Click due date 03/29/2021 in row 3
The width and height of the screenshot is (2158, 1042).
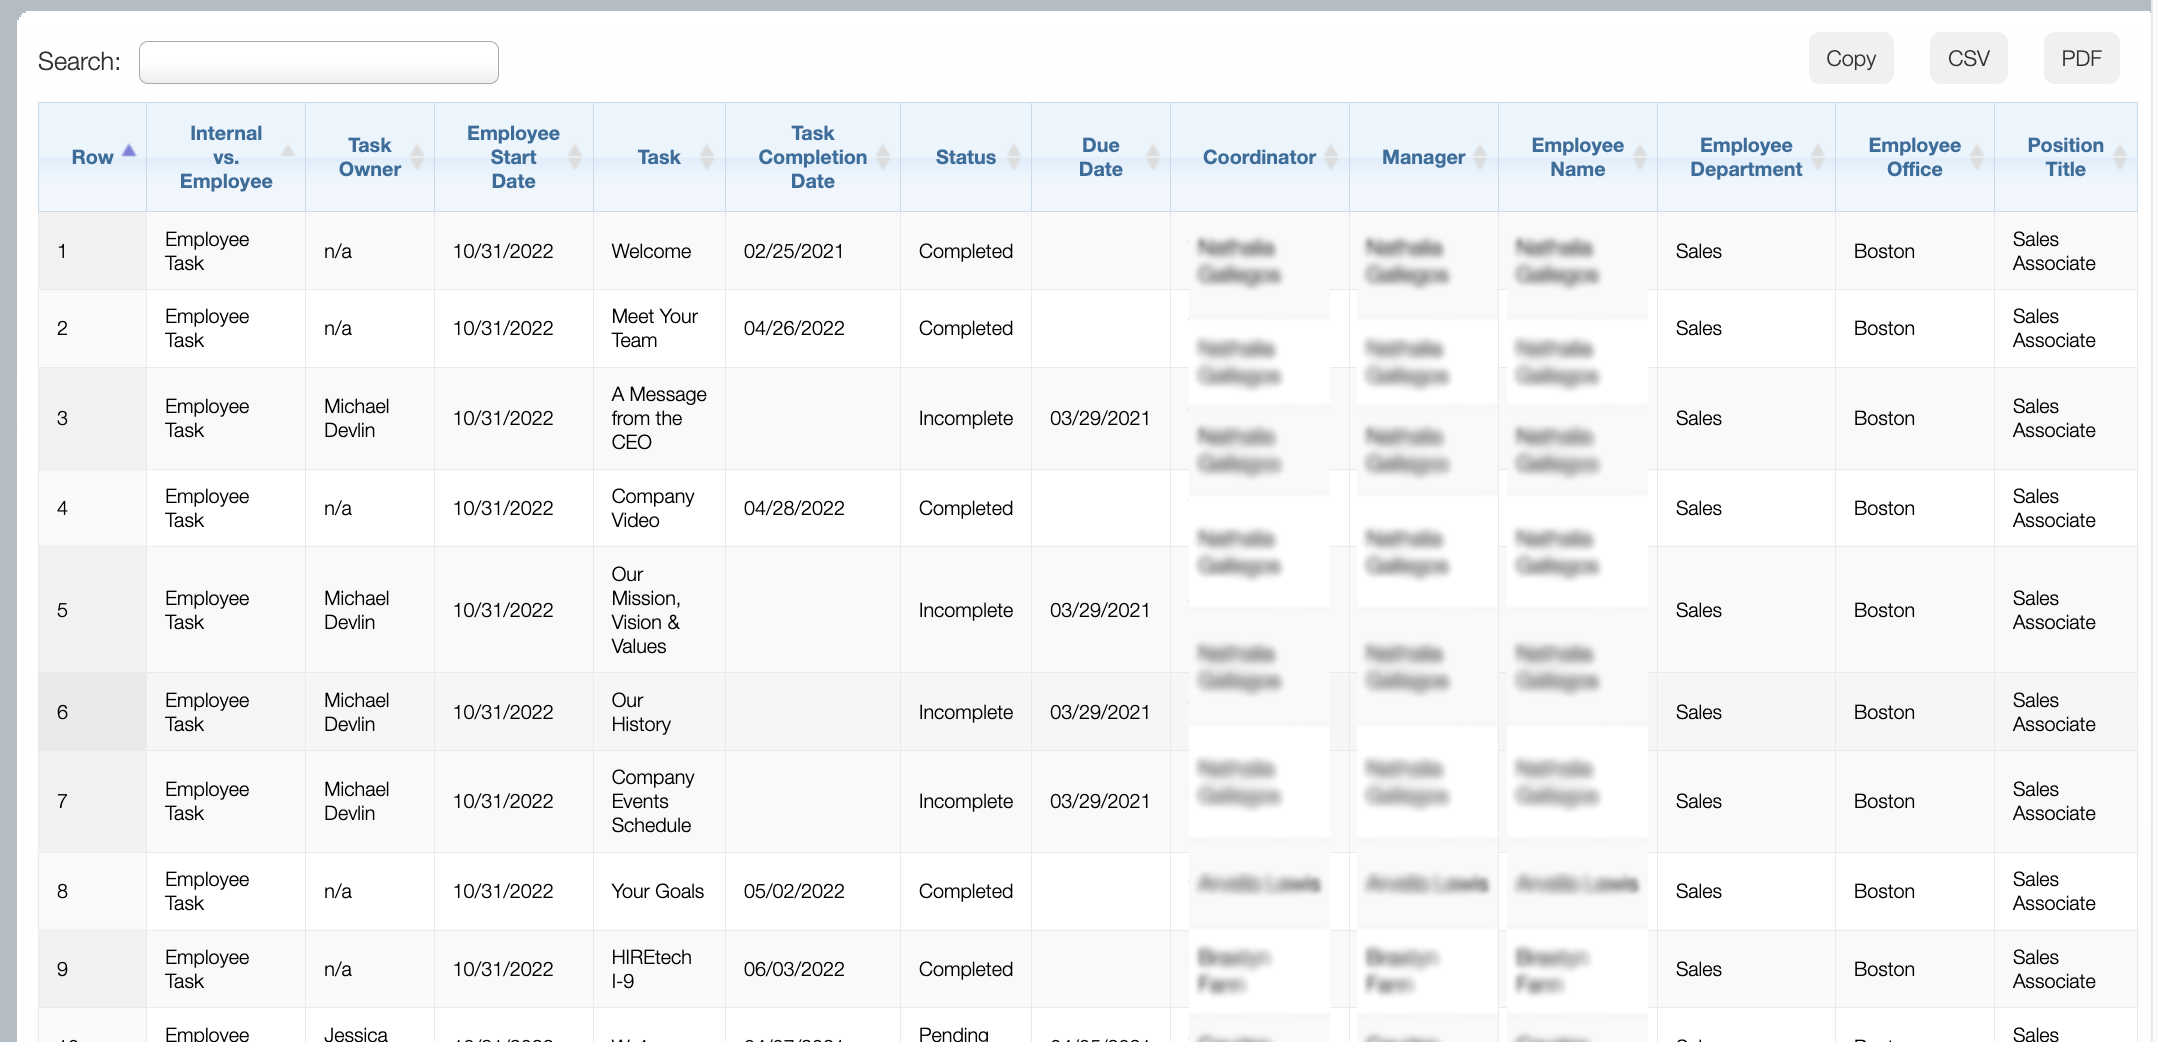[1100, 418]
